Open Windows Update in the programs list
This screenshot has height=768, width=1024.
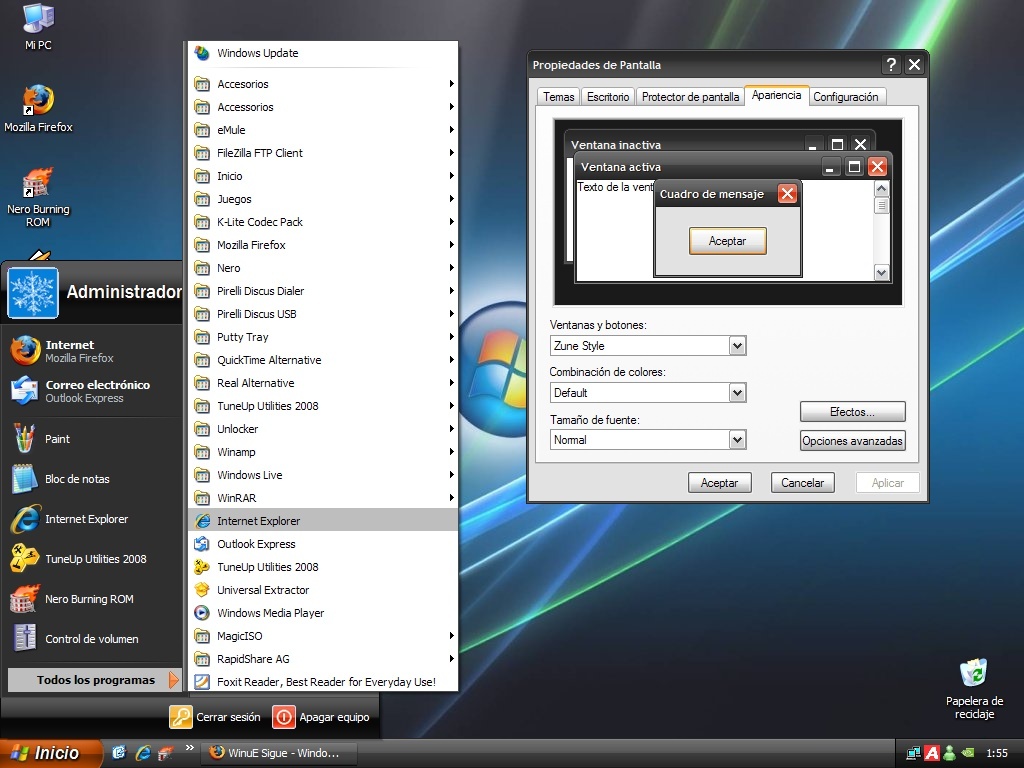point(323,53)
